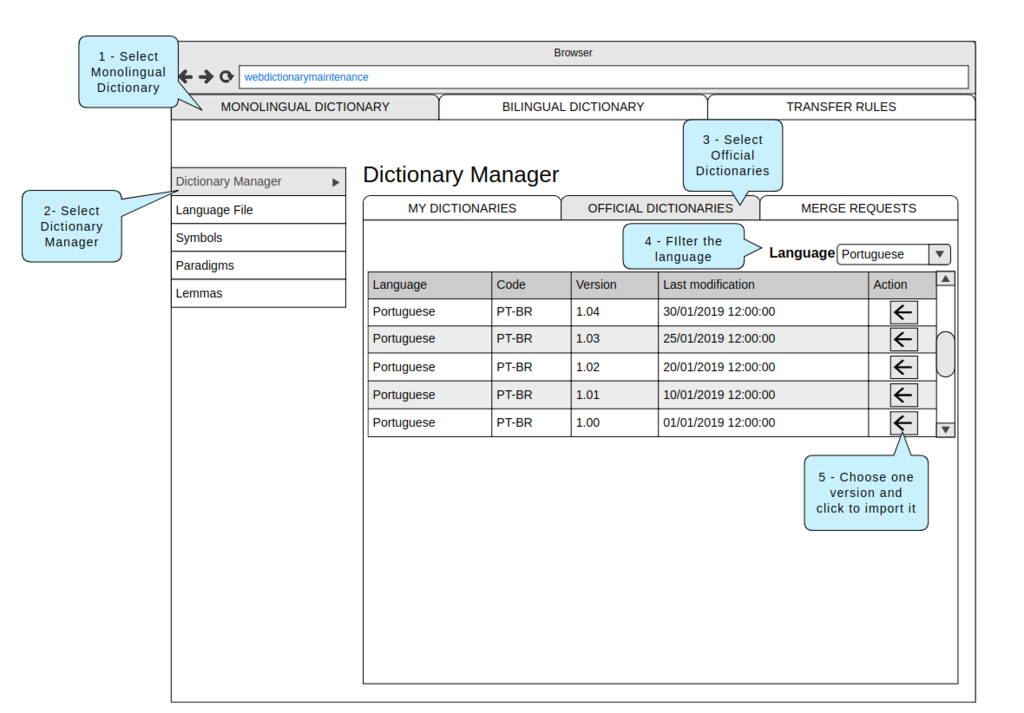Screen dimensions: 1024x713
Task: Go to Merge Requests tab
Action: pos(858,208)
